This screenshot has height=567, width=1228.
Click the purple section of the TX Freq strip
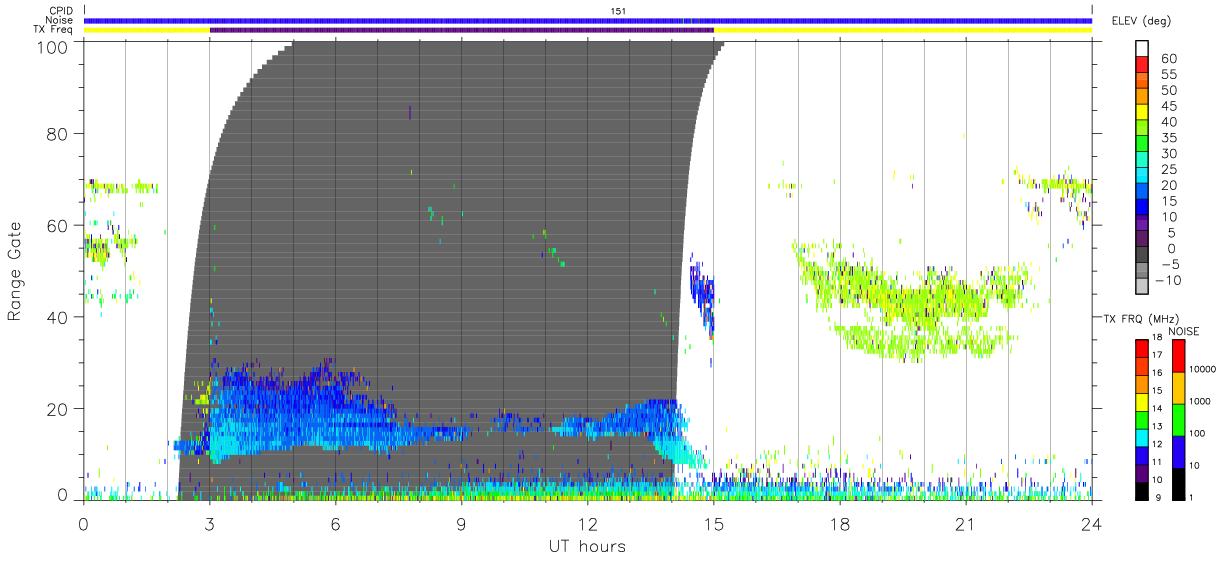click(462, 30)
